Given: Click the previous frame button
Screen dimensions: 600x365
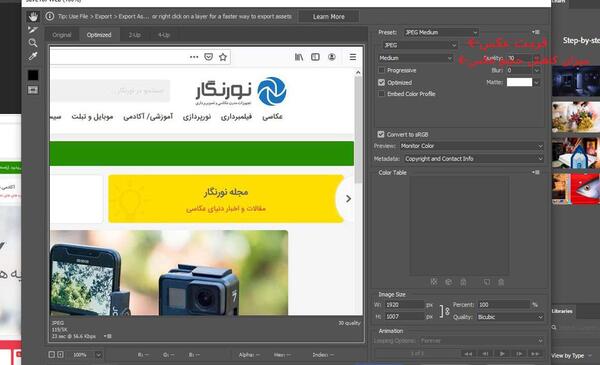Looking at the screenshot, I should (x=485, y=354).
